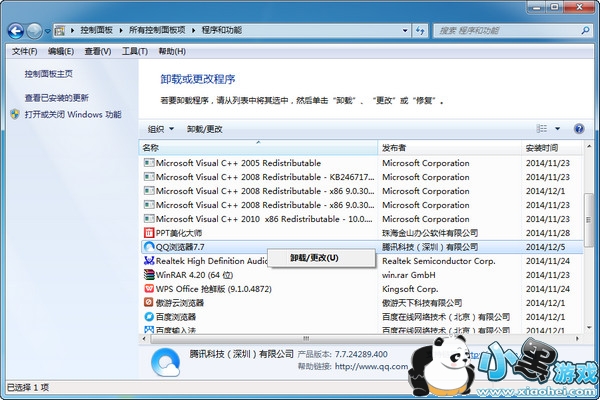Select 傲游云浏览器 entry
Image resolution: width=600 pixels, height=400 pixels.
pyautogui.click(x=180, y=303)
